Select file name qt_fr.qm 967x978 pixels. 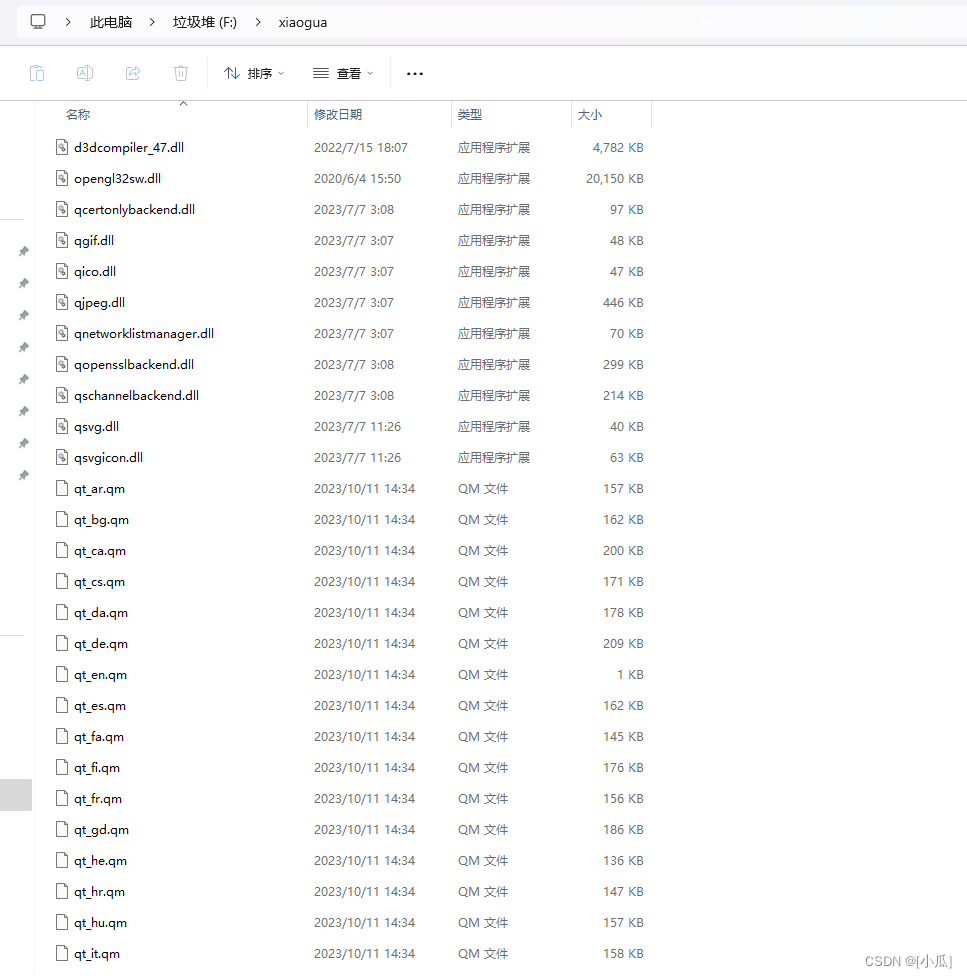[x=98, y=799]
